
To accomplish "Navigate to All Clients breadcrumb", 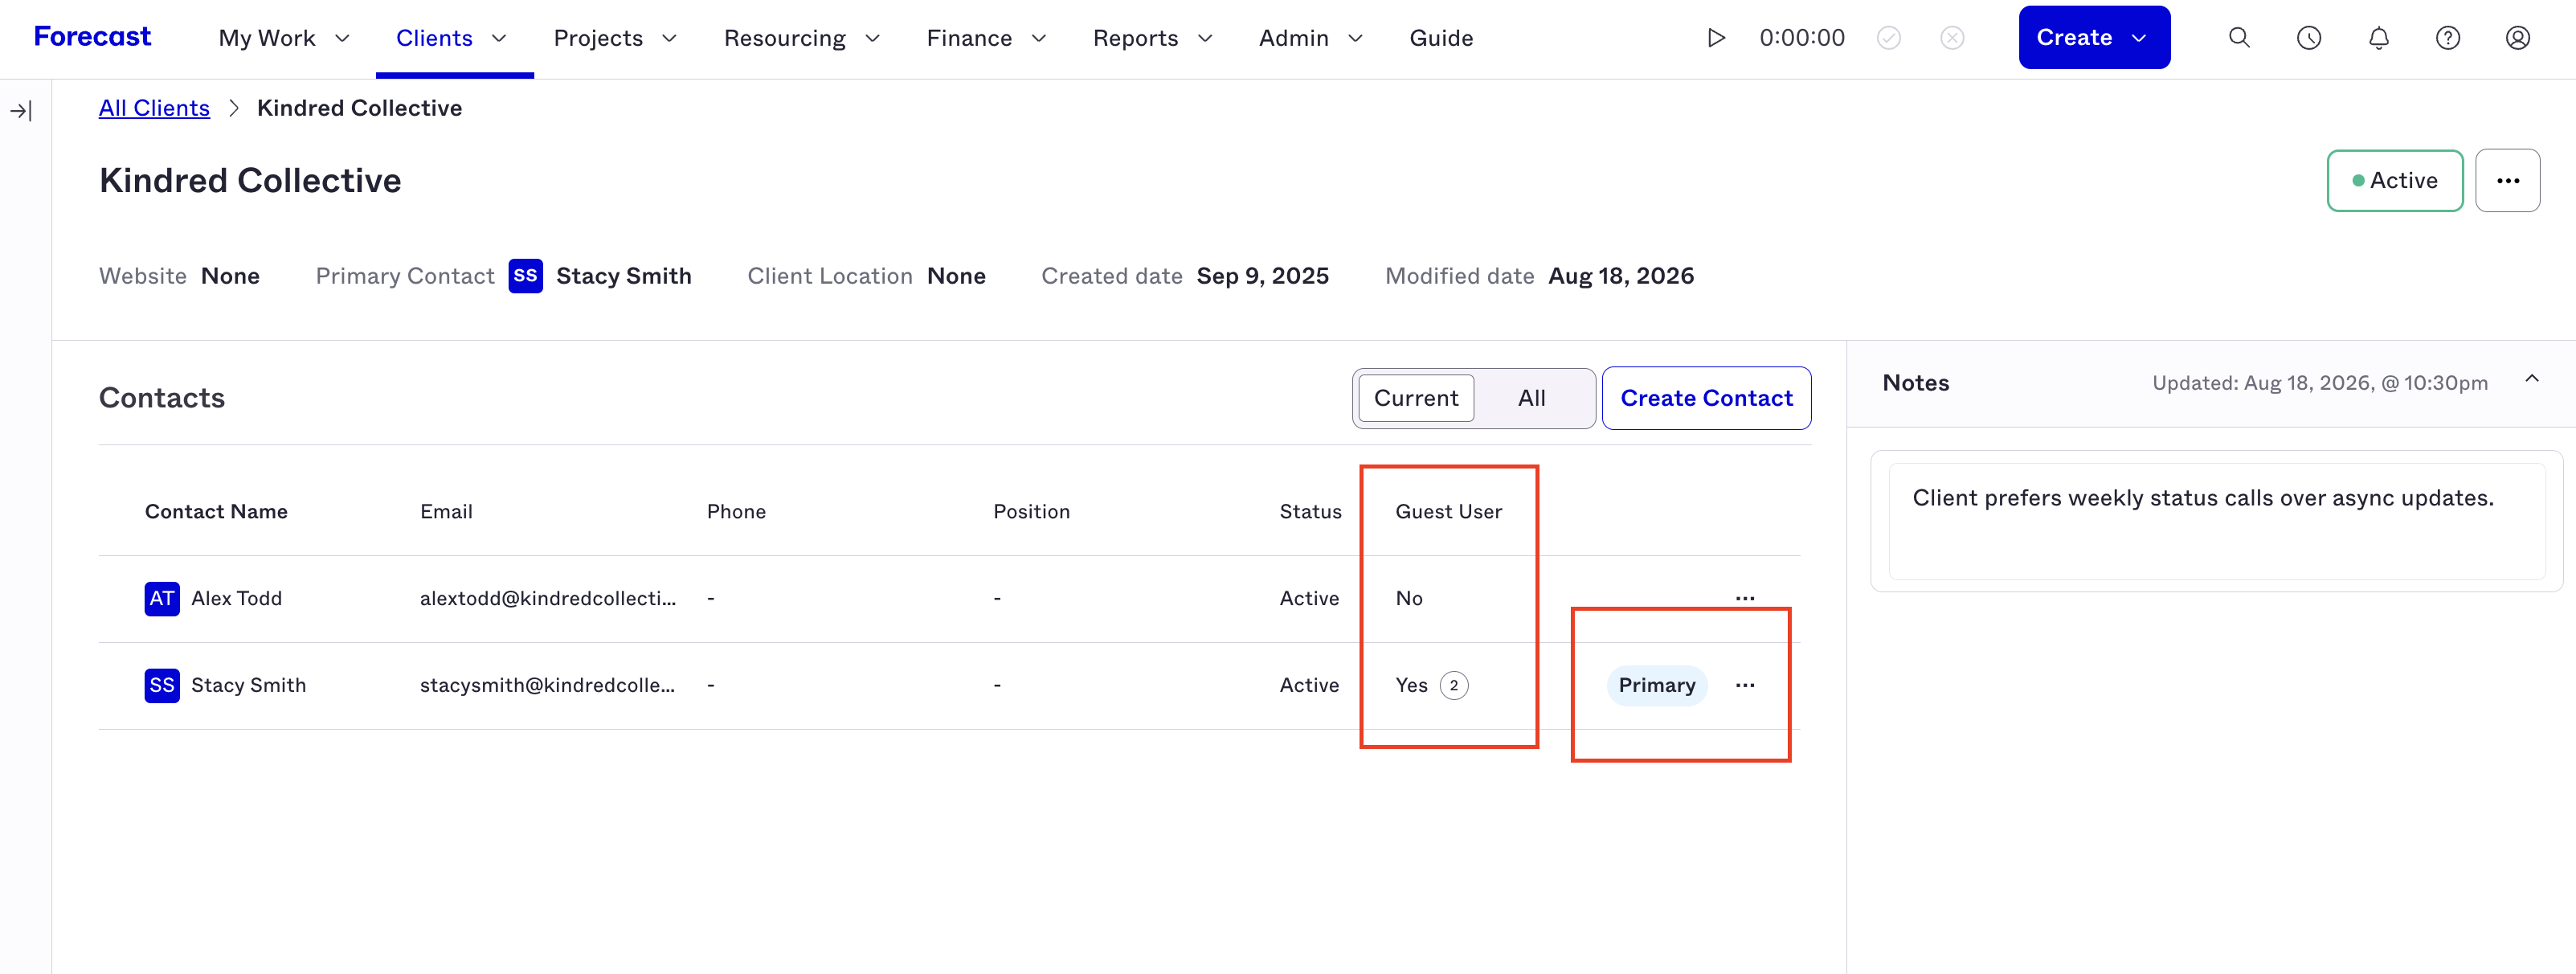I will coord(154,108).
